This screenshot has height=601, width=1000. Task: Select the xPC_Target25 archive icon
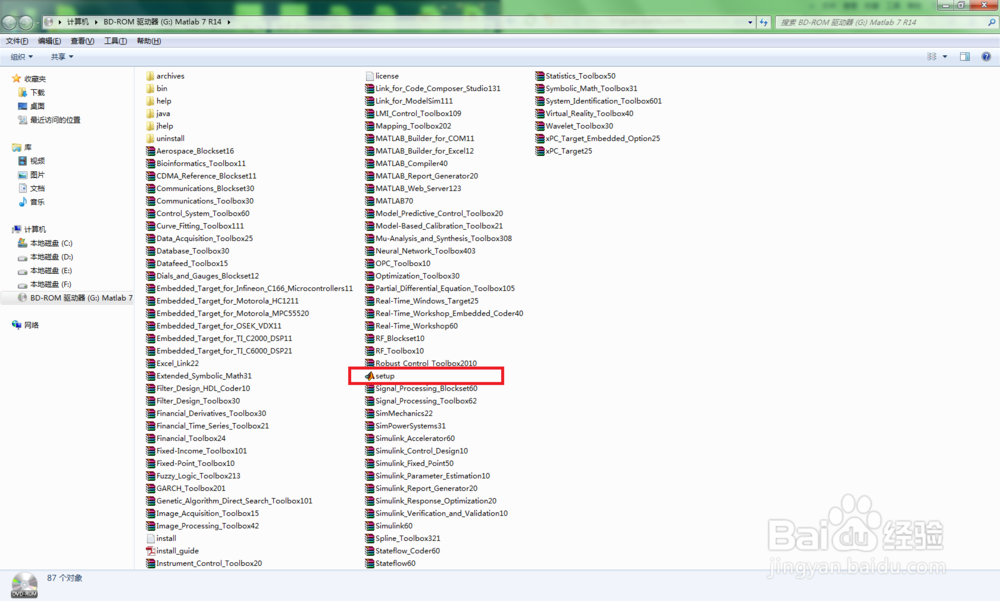click(540, 151)
